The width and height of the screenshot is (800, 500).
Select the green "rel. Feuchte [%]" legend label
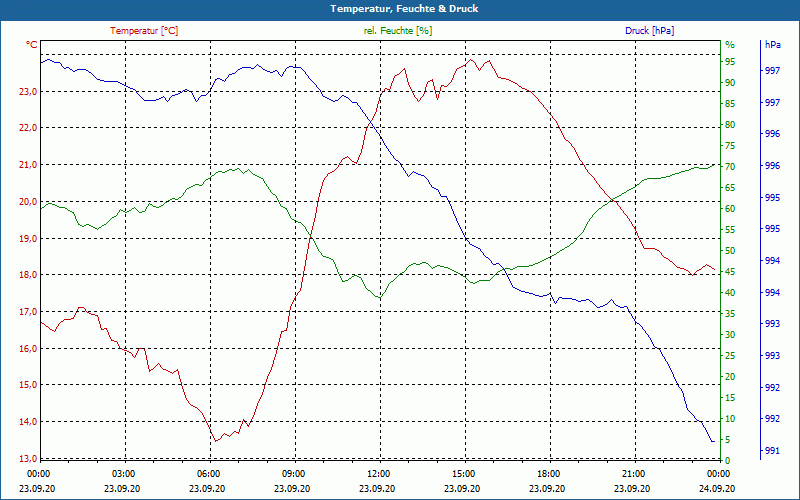click(397, 31)
